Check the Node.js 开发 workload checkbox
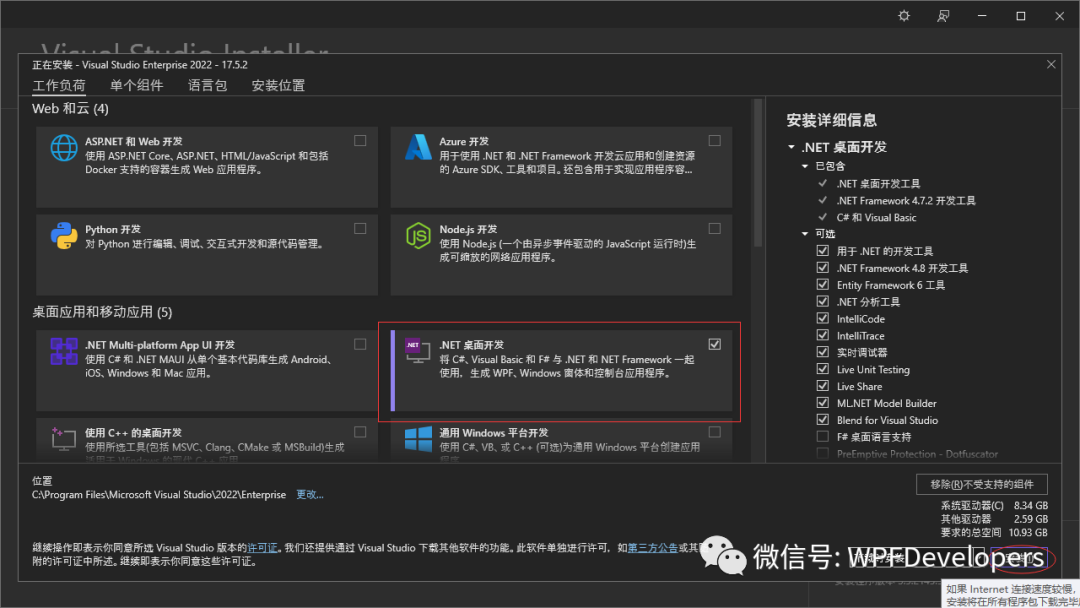 715,229
